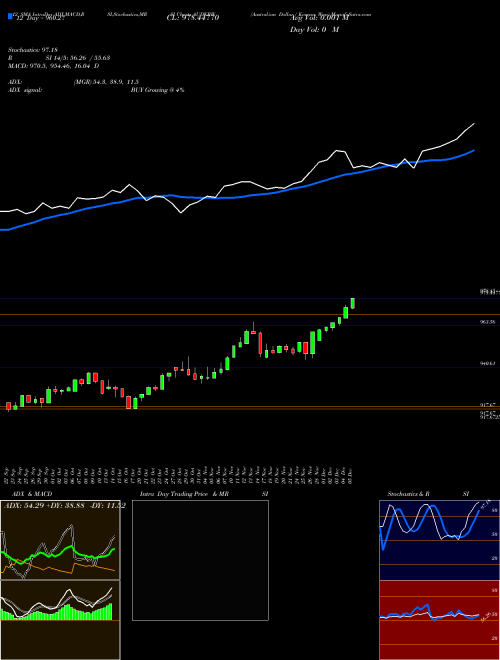Click the 'ADX: 54.29 +DY: 38.88 -DY: 11.52' readout
The width and height of the screenshot is (500, 660).
[64, 505]
